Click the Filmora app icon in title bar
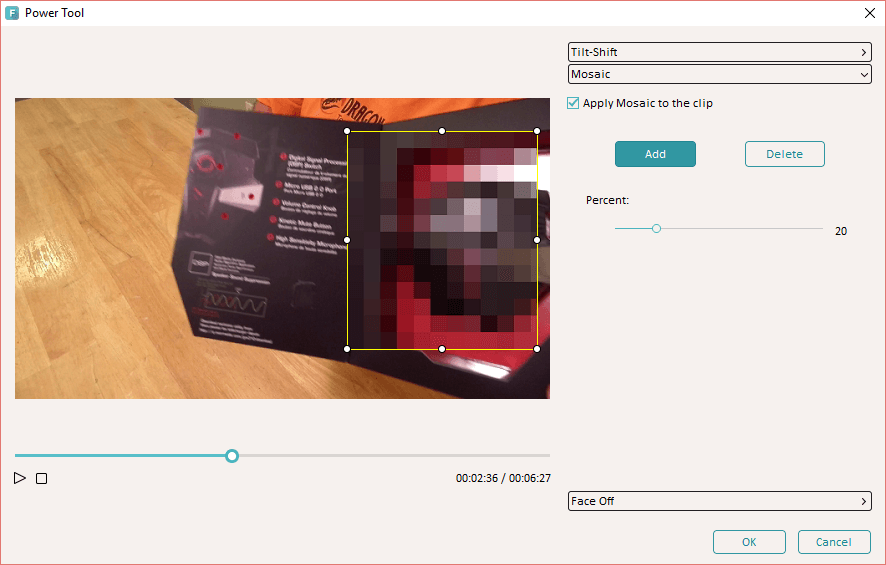The width and height of the screenshot is (886, 565). pos(13,13)
